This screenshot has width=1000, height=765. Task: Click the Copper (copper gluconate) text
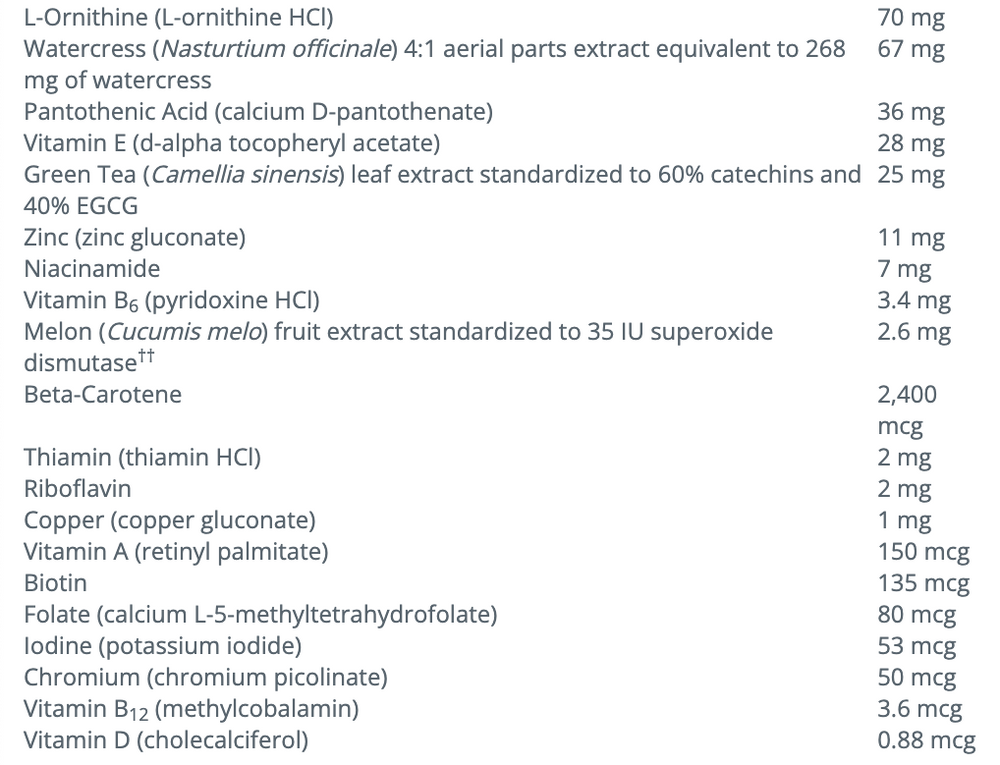[x=170, y=520]
